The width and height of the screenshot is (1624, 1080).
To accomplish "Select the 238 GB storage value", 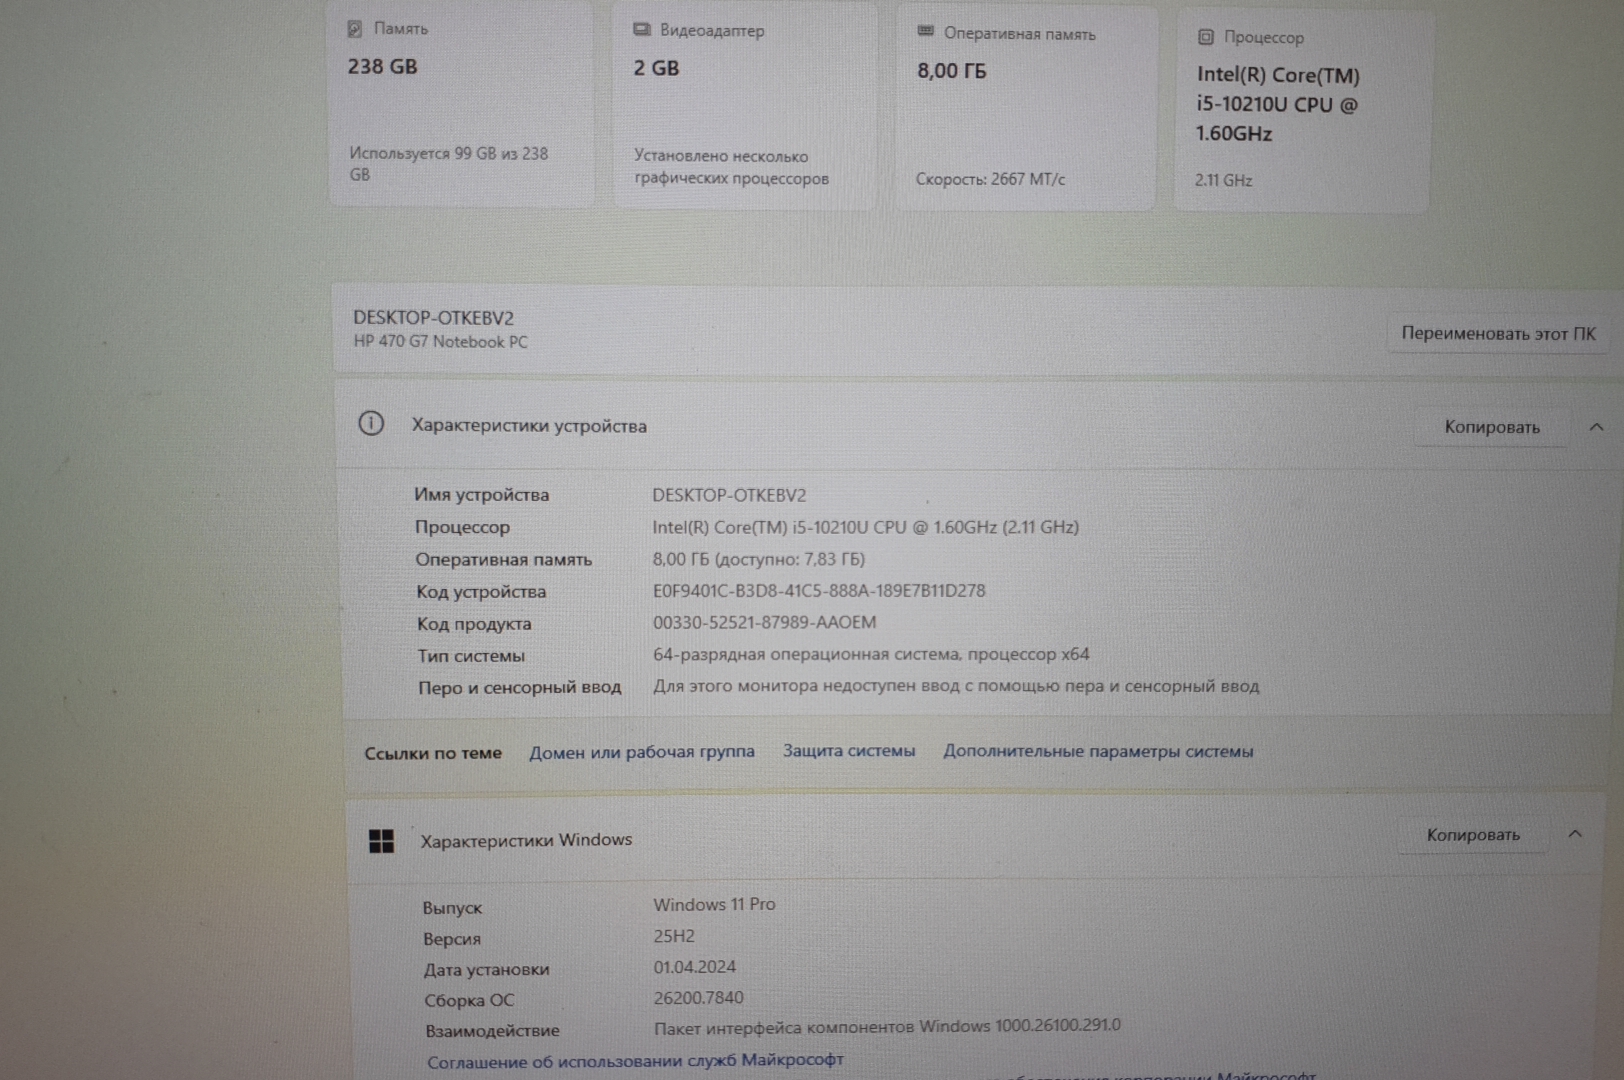I will click(x=382, y=67).
